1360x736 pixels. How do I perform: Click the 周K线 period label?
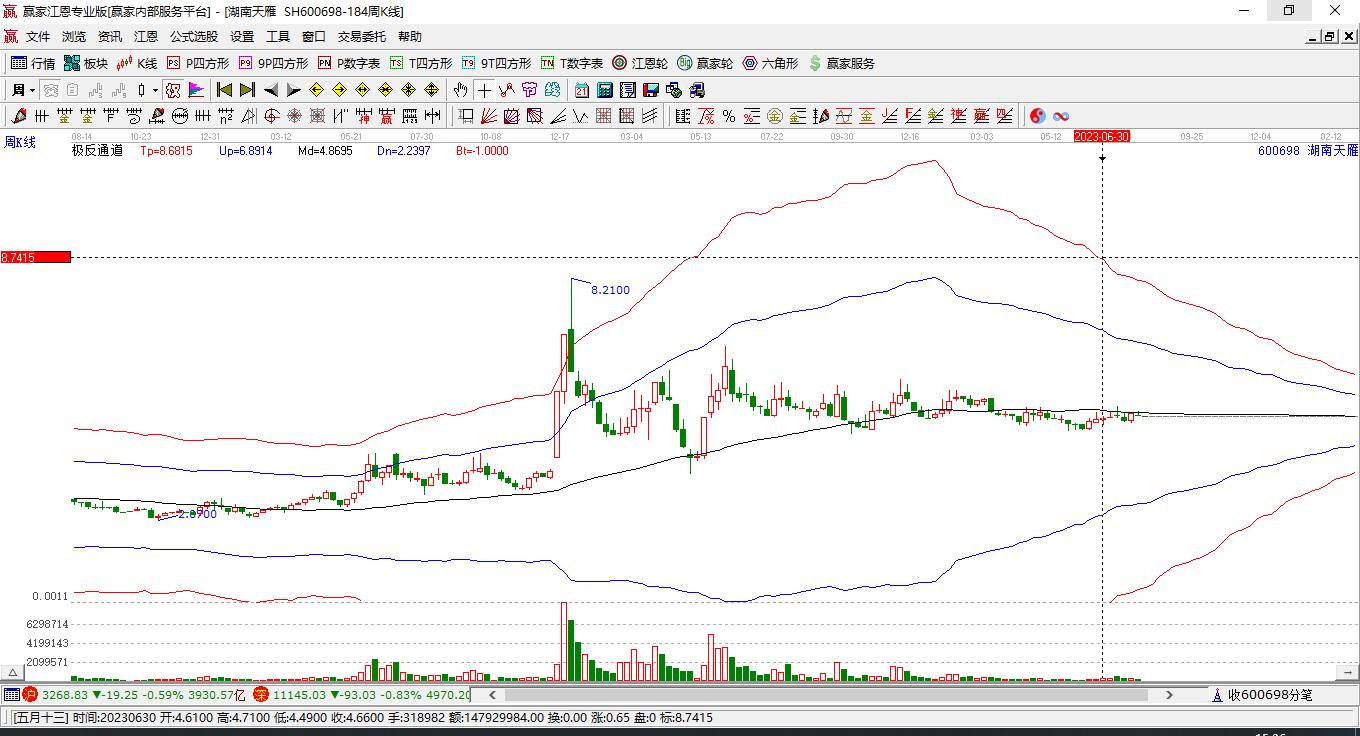pos(20,142)
